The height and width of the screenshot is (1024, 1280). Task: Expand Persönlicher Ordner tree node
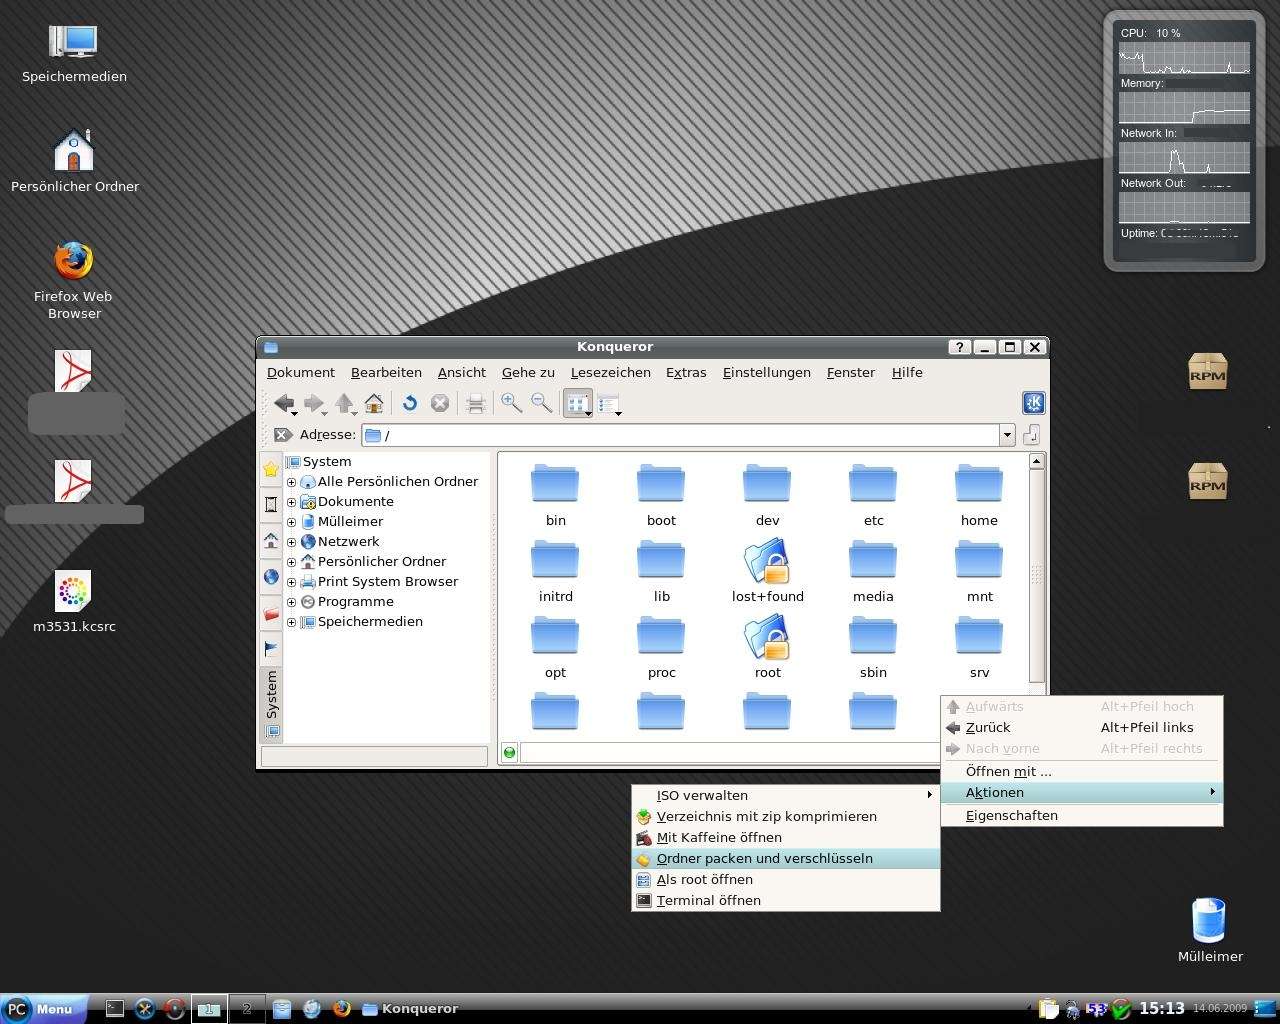292,562
